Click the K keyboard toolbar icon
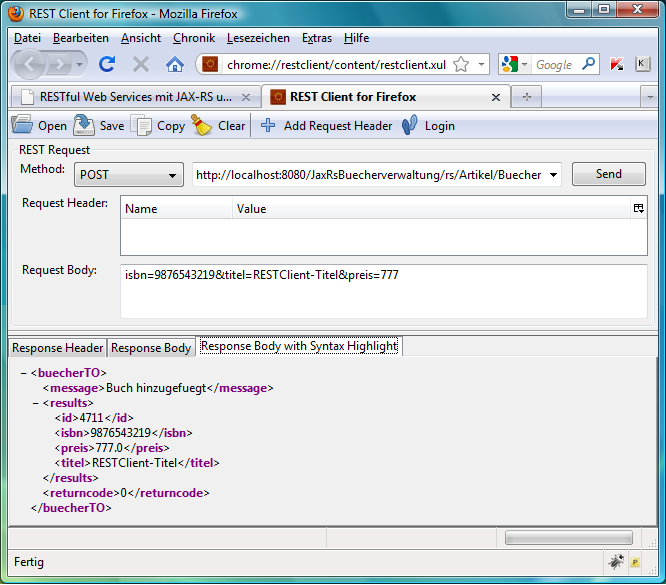Viewport: 666px width, 585px height. (x=642, y=64)
